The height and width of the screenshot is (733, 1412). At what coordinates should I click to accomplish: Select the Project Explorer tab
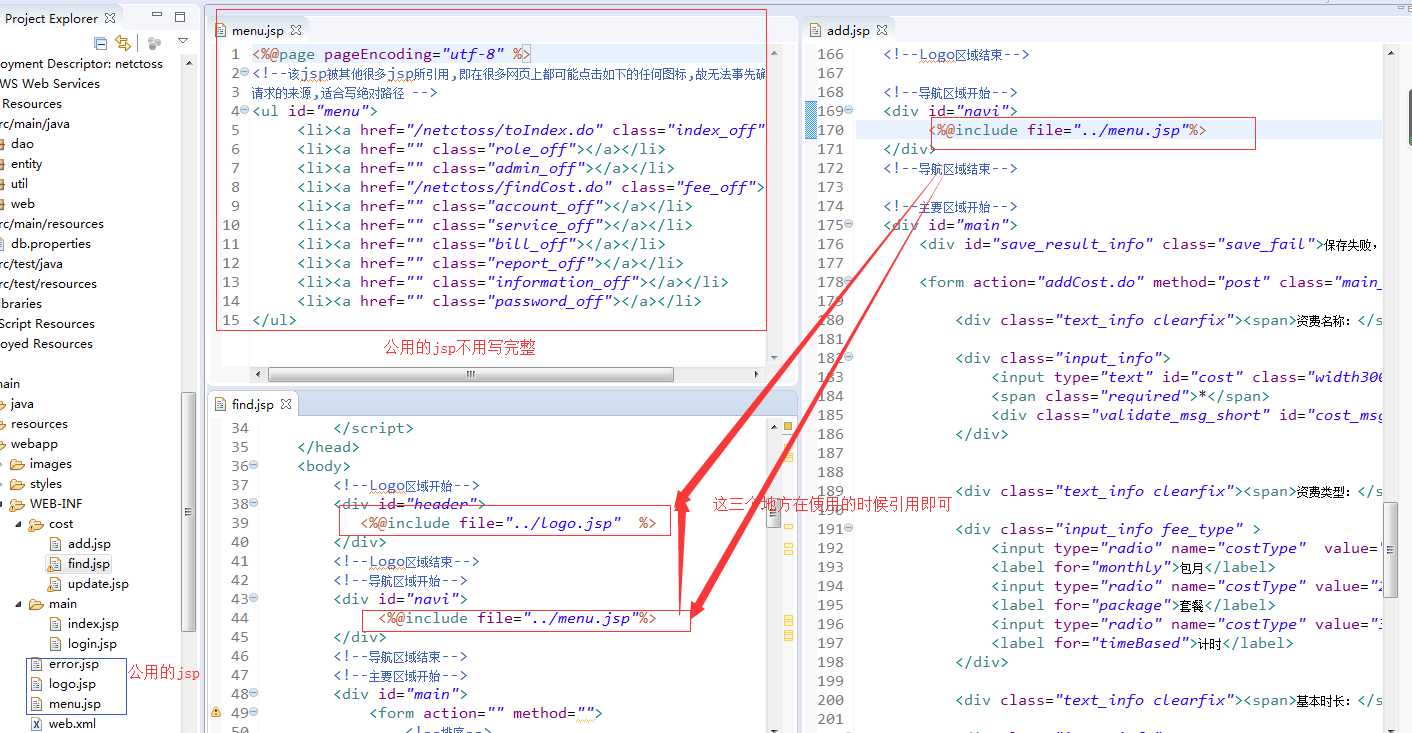[52, 18]
